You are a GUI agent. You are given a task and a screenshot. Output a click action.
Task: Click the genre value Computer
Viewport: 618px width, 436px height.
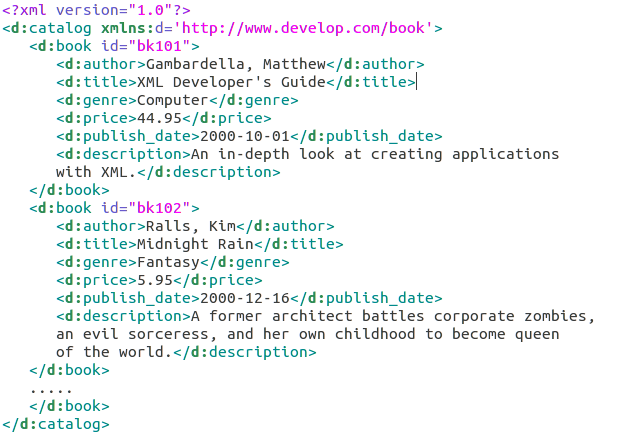point(172,100)
